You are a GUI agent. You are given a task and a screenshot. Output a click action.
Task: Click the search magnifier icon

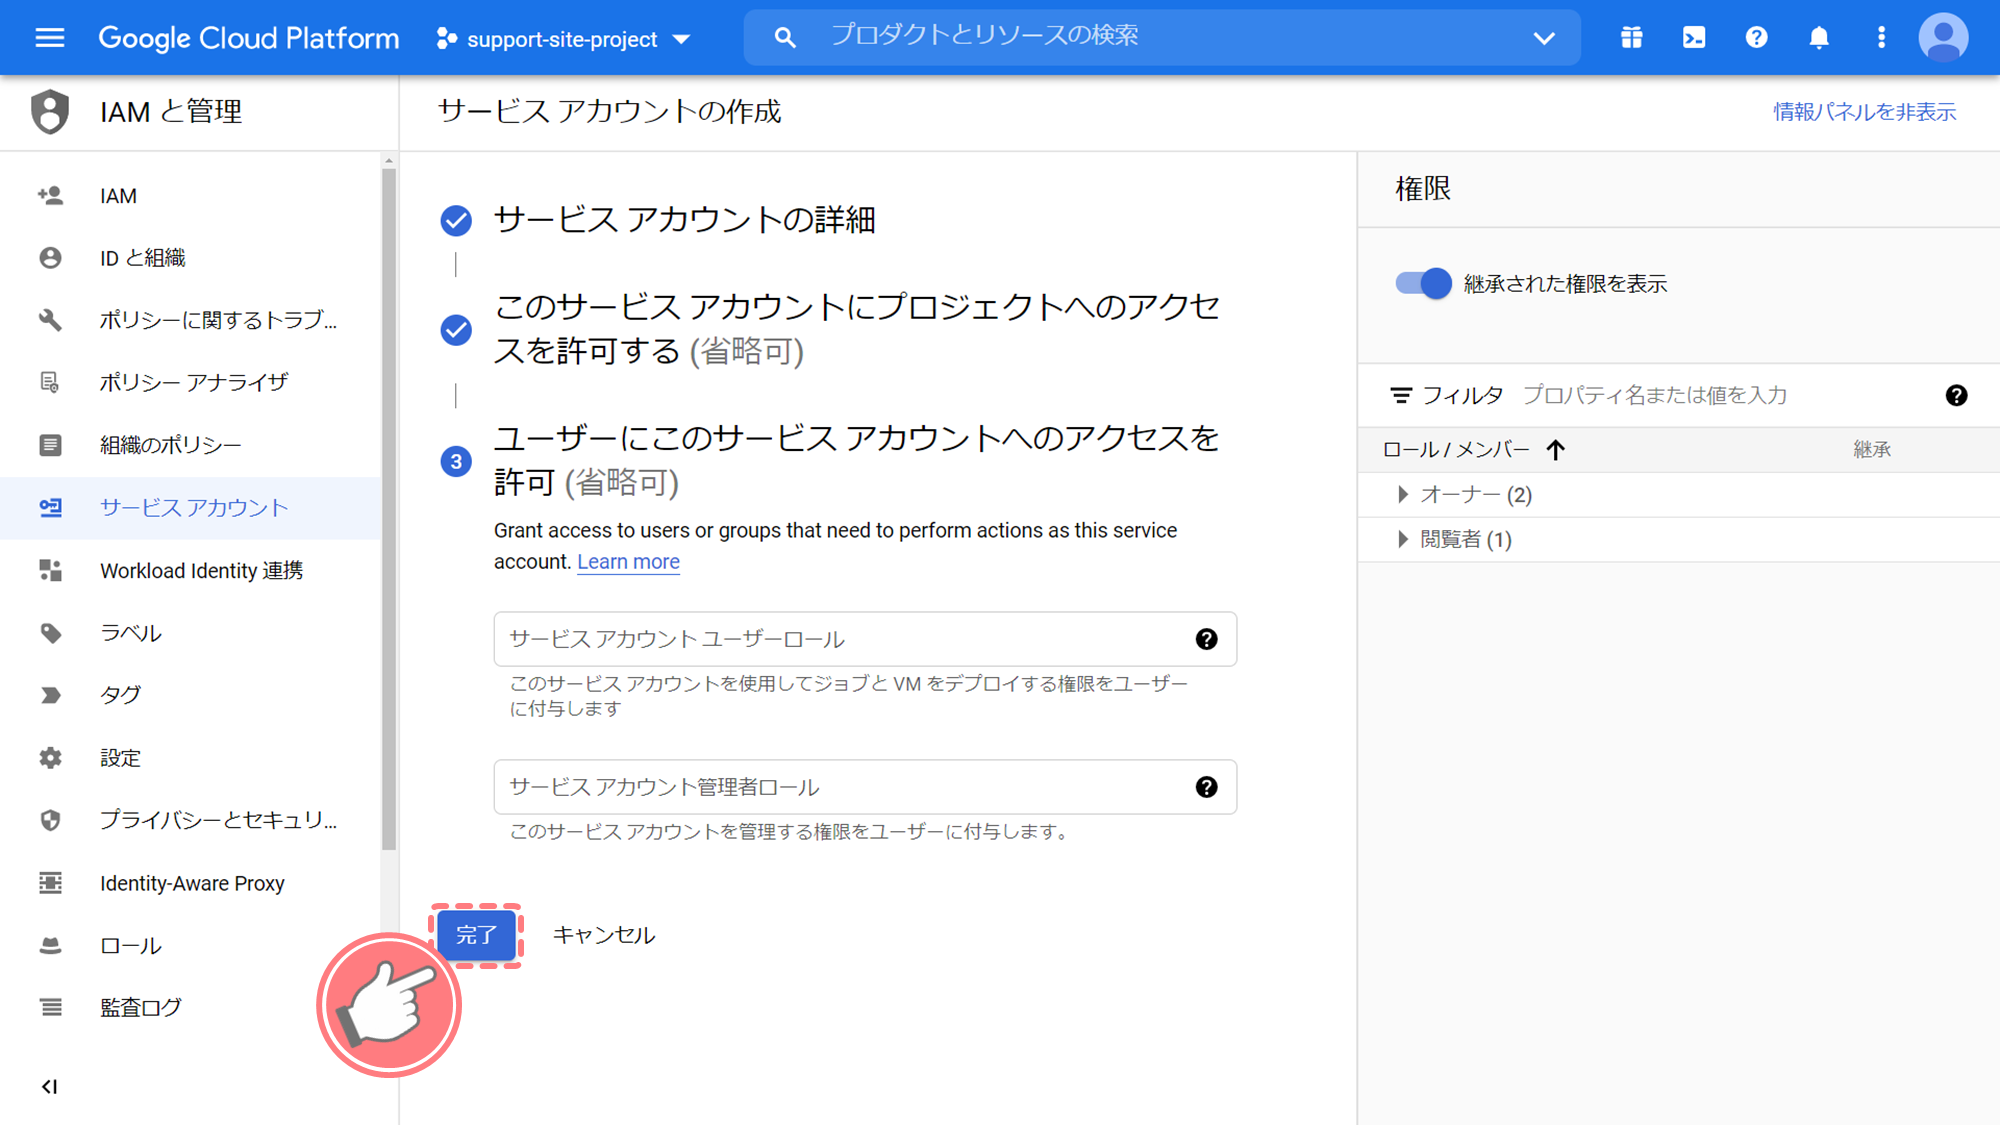pyautogui.click(x=785, y=38)
